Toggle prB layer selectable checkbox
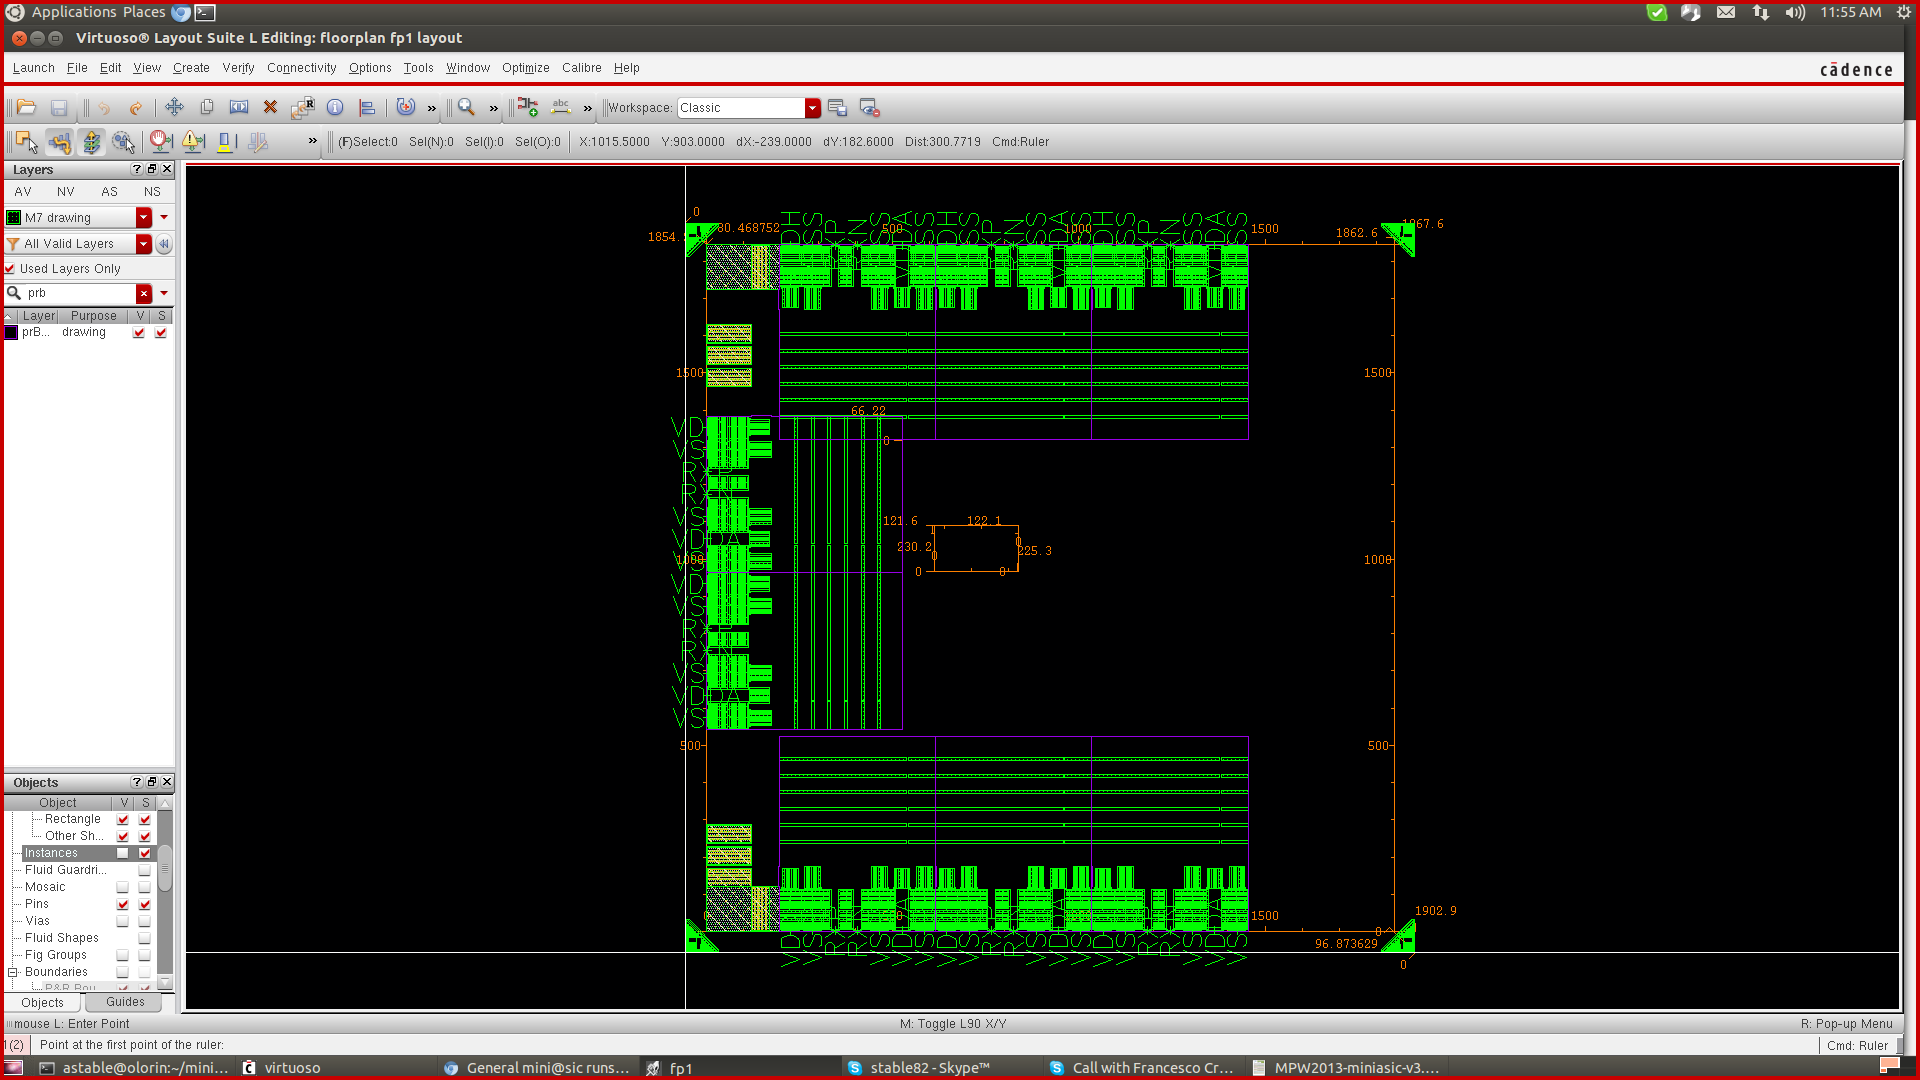 coord(161,332)
